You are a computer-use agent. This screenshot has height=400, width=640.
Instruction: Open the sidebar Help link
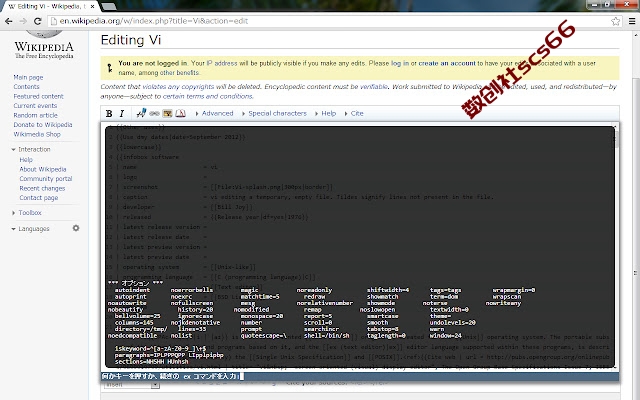26,160
